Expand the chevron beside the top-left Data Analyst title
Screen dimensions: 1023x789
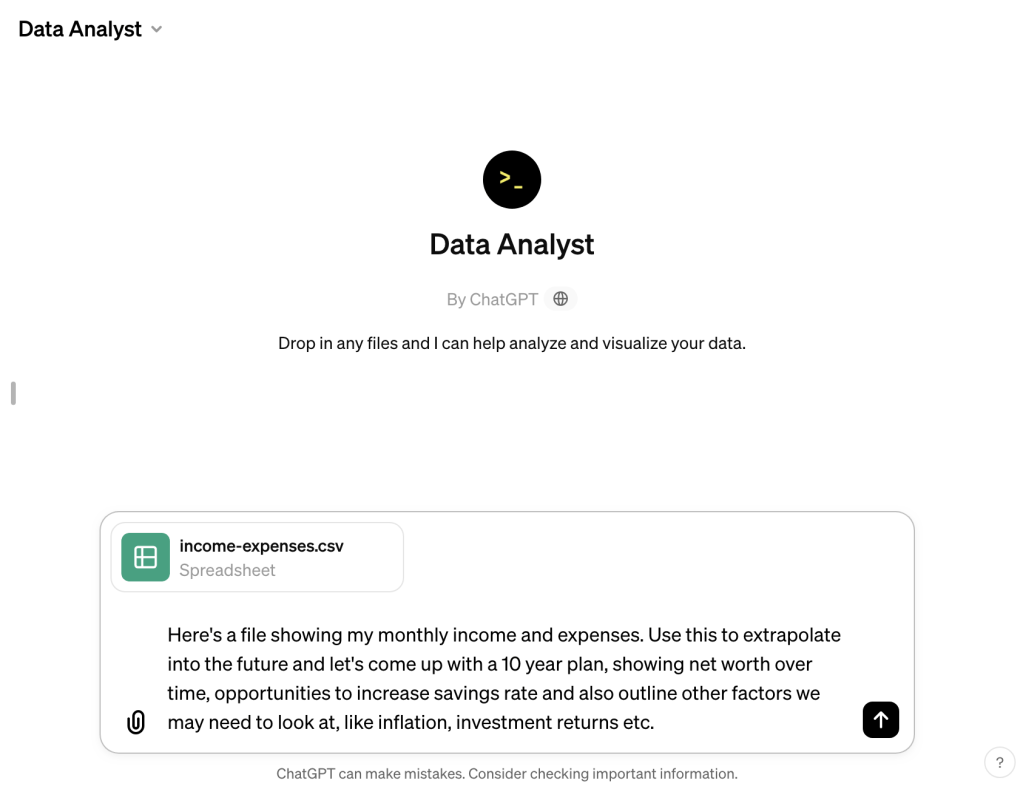[157, 30]
